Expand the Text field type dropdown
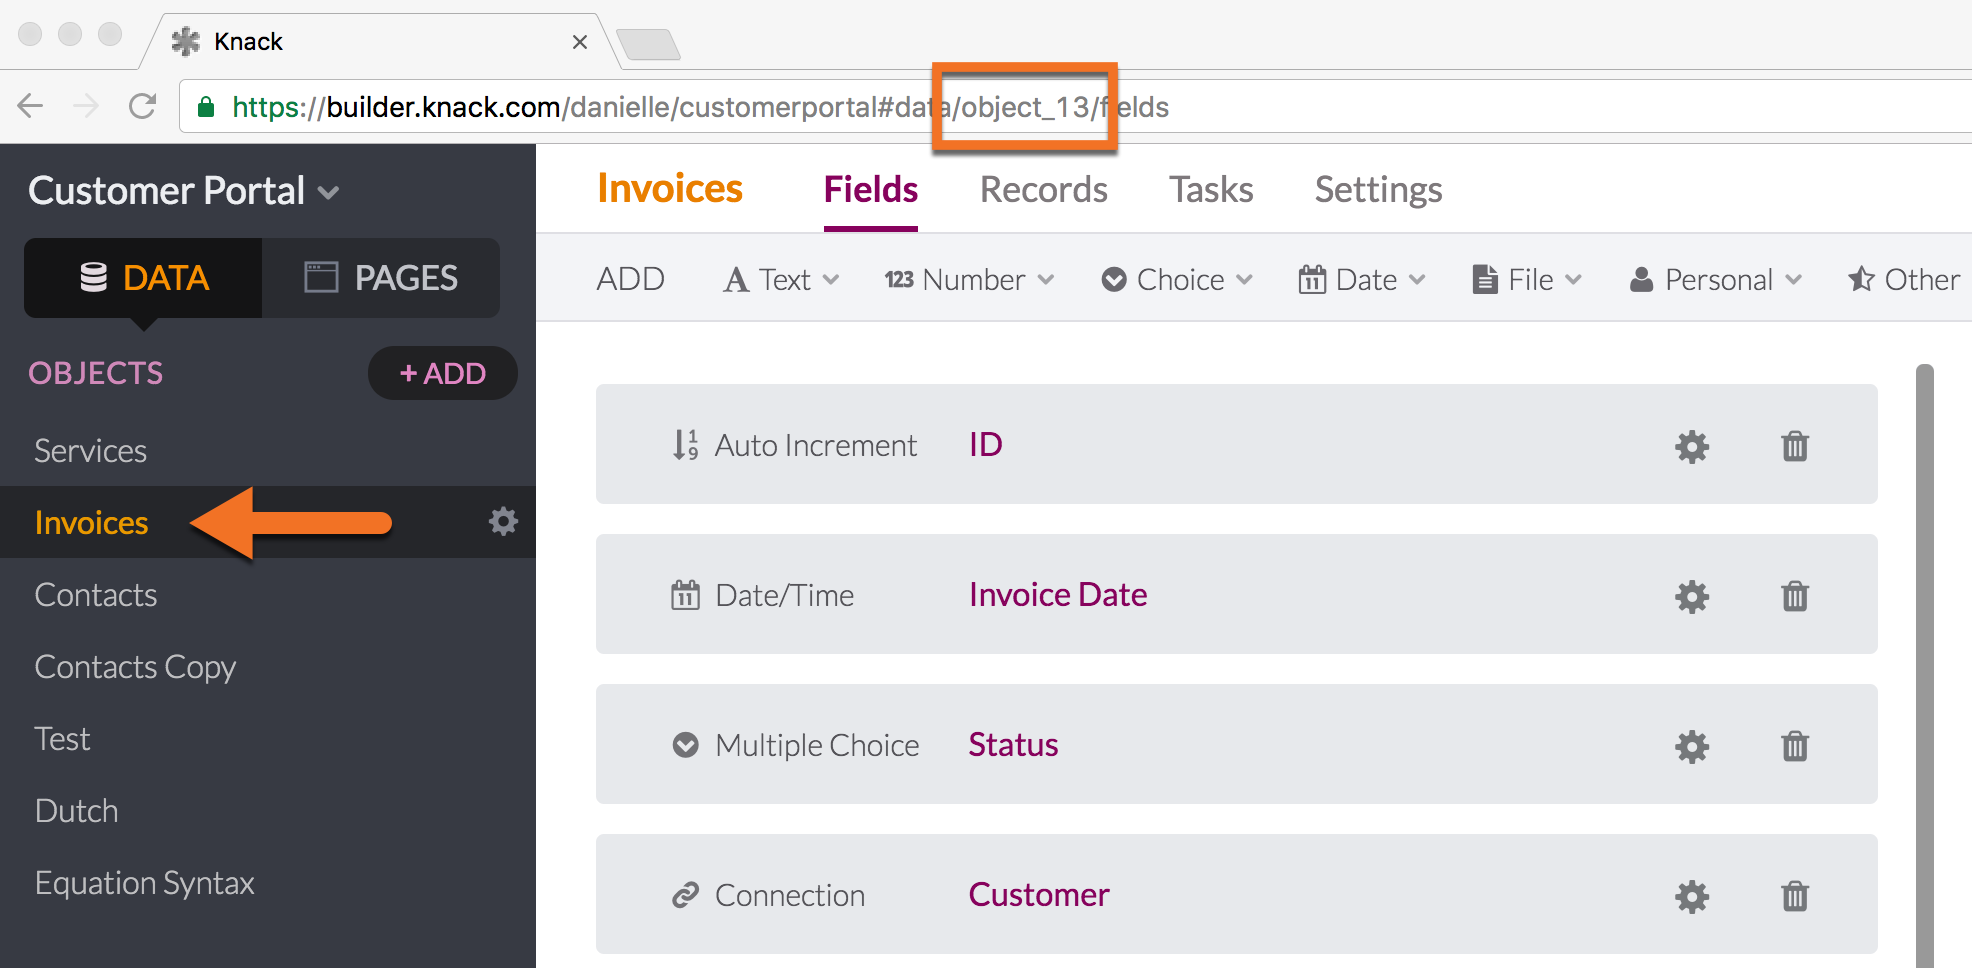Image resolution: width=1972 pixels, height=968 pixels. [x=782, y=280]
